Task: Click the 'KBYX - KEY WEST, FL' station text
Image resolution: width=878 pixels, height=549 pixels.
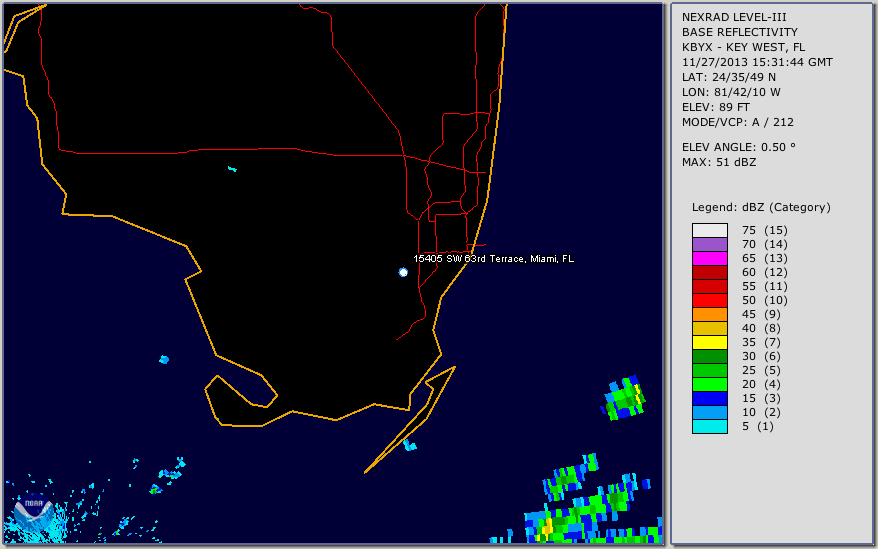Action: coord(743,47)
